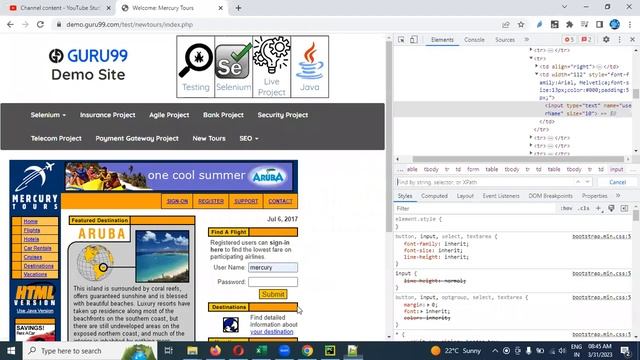
Task: Click the DevTools inspect element picker icon
Action: click(401, 40)
